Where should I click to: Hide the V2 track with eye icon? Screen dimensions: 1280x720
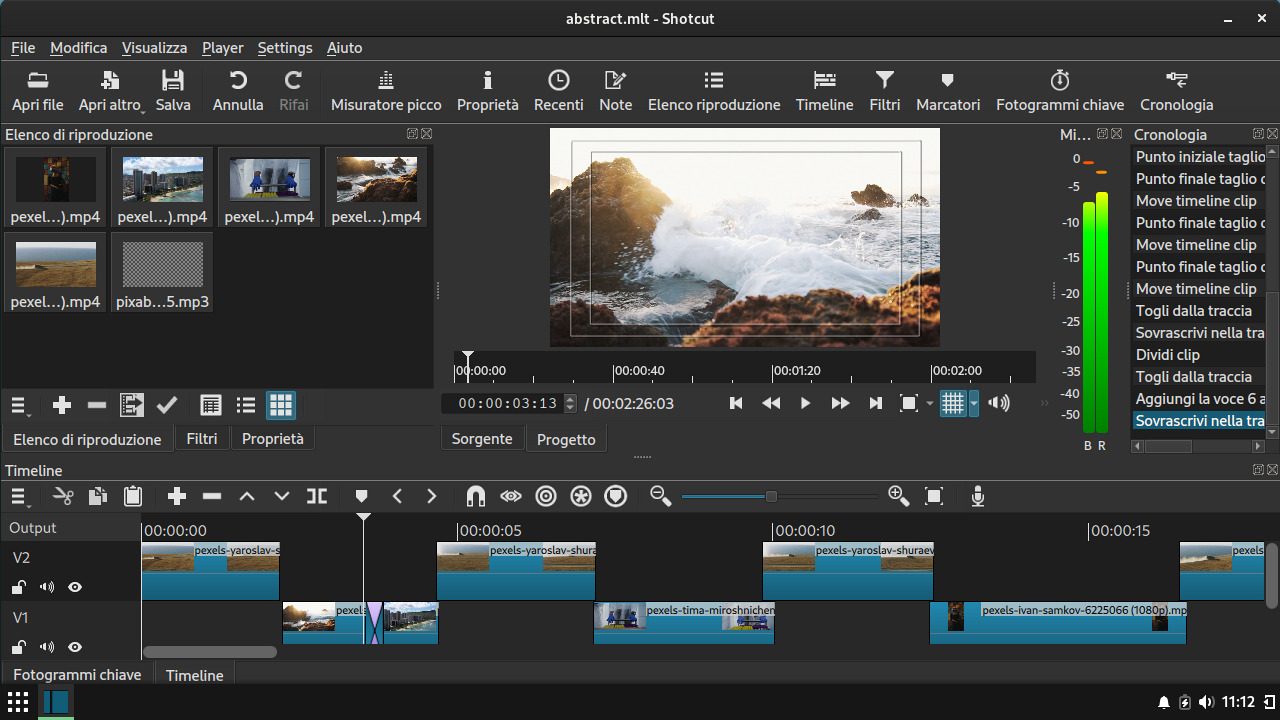(75, 587)
